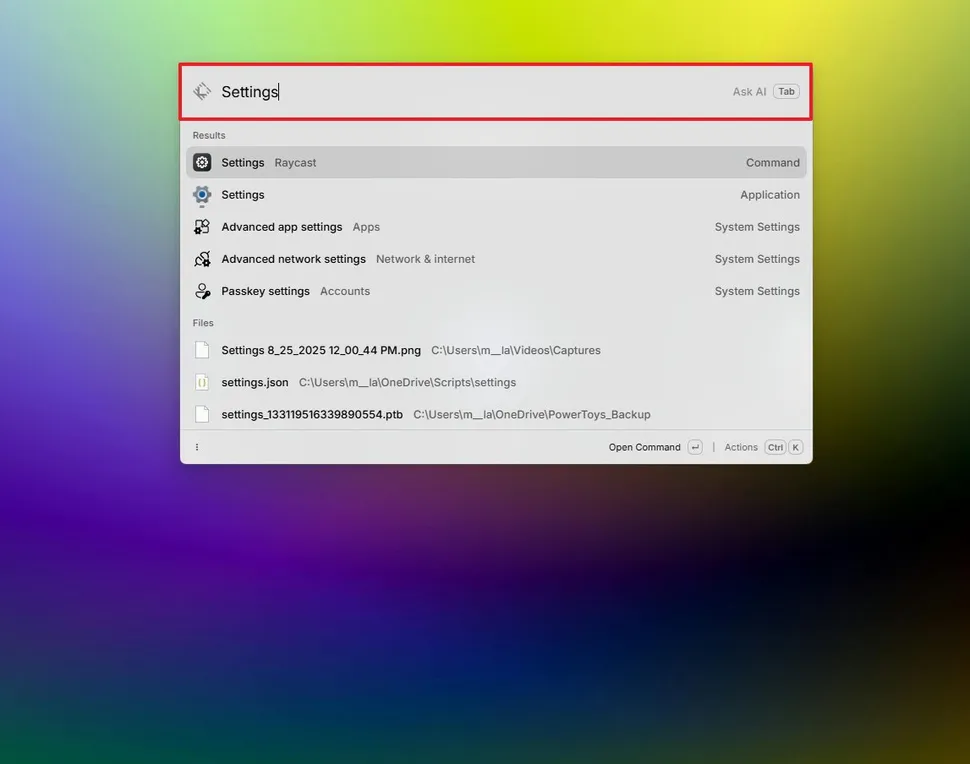This screenshot has height=764, width=970.
Task: Place cursor in the search input field
Action: [x=450, y=91]
